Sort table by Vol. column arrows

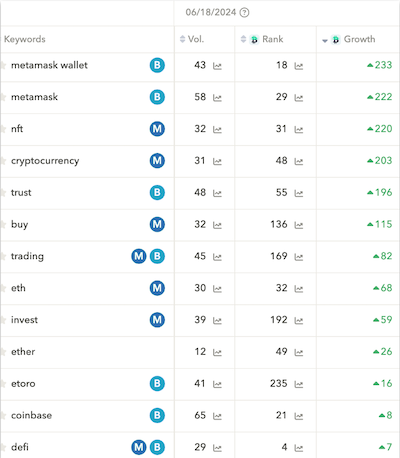click(x=182, y=39)
